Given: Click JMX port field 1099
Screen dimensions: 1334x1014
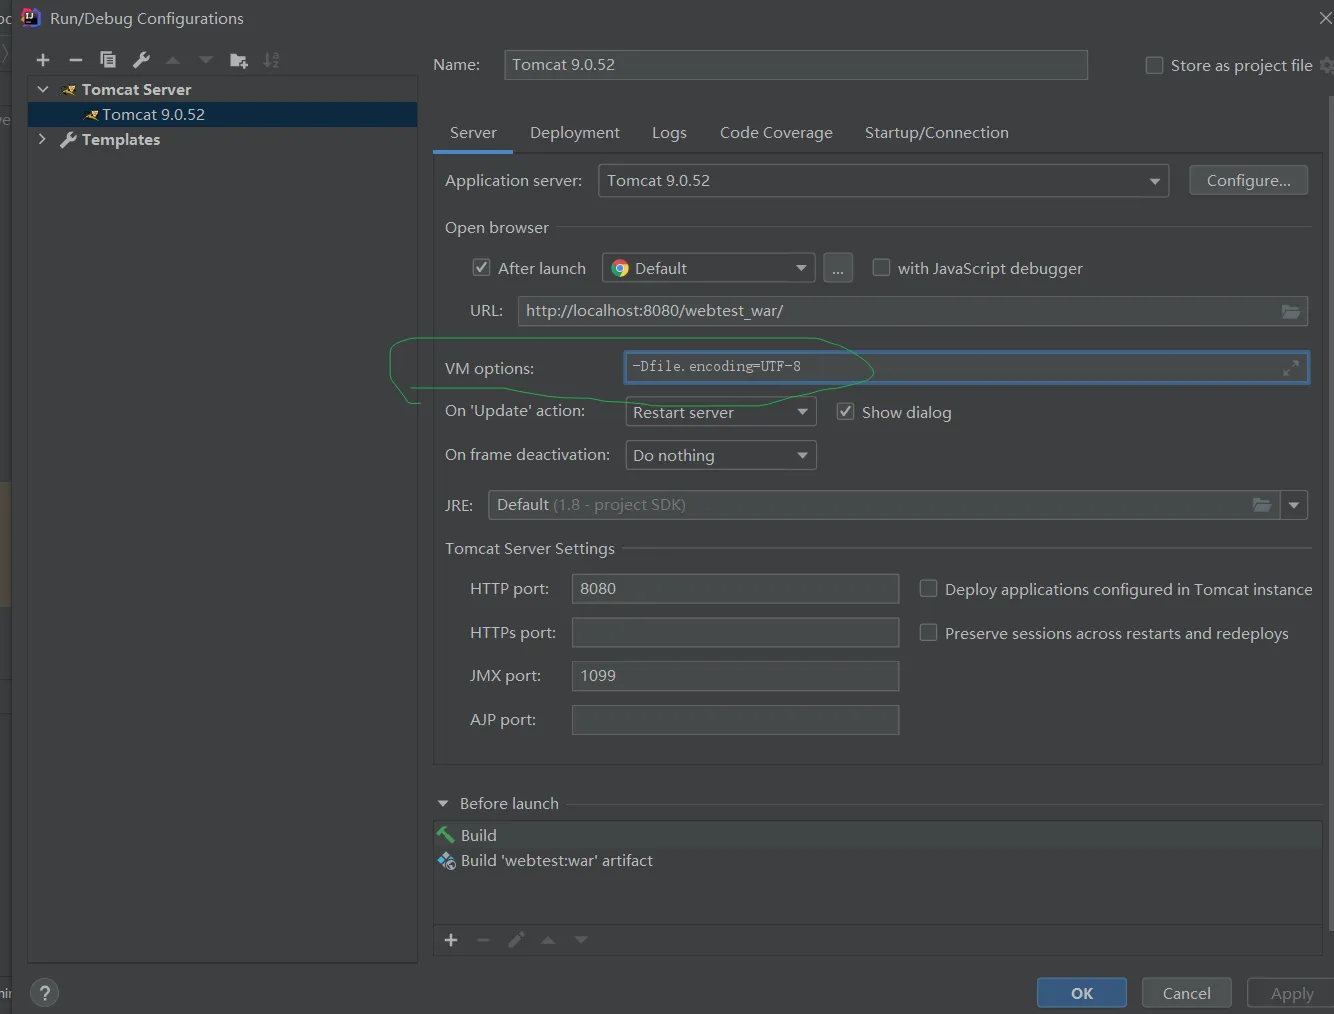Looking at the screenshot, I should tap(735, 676).
